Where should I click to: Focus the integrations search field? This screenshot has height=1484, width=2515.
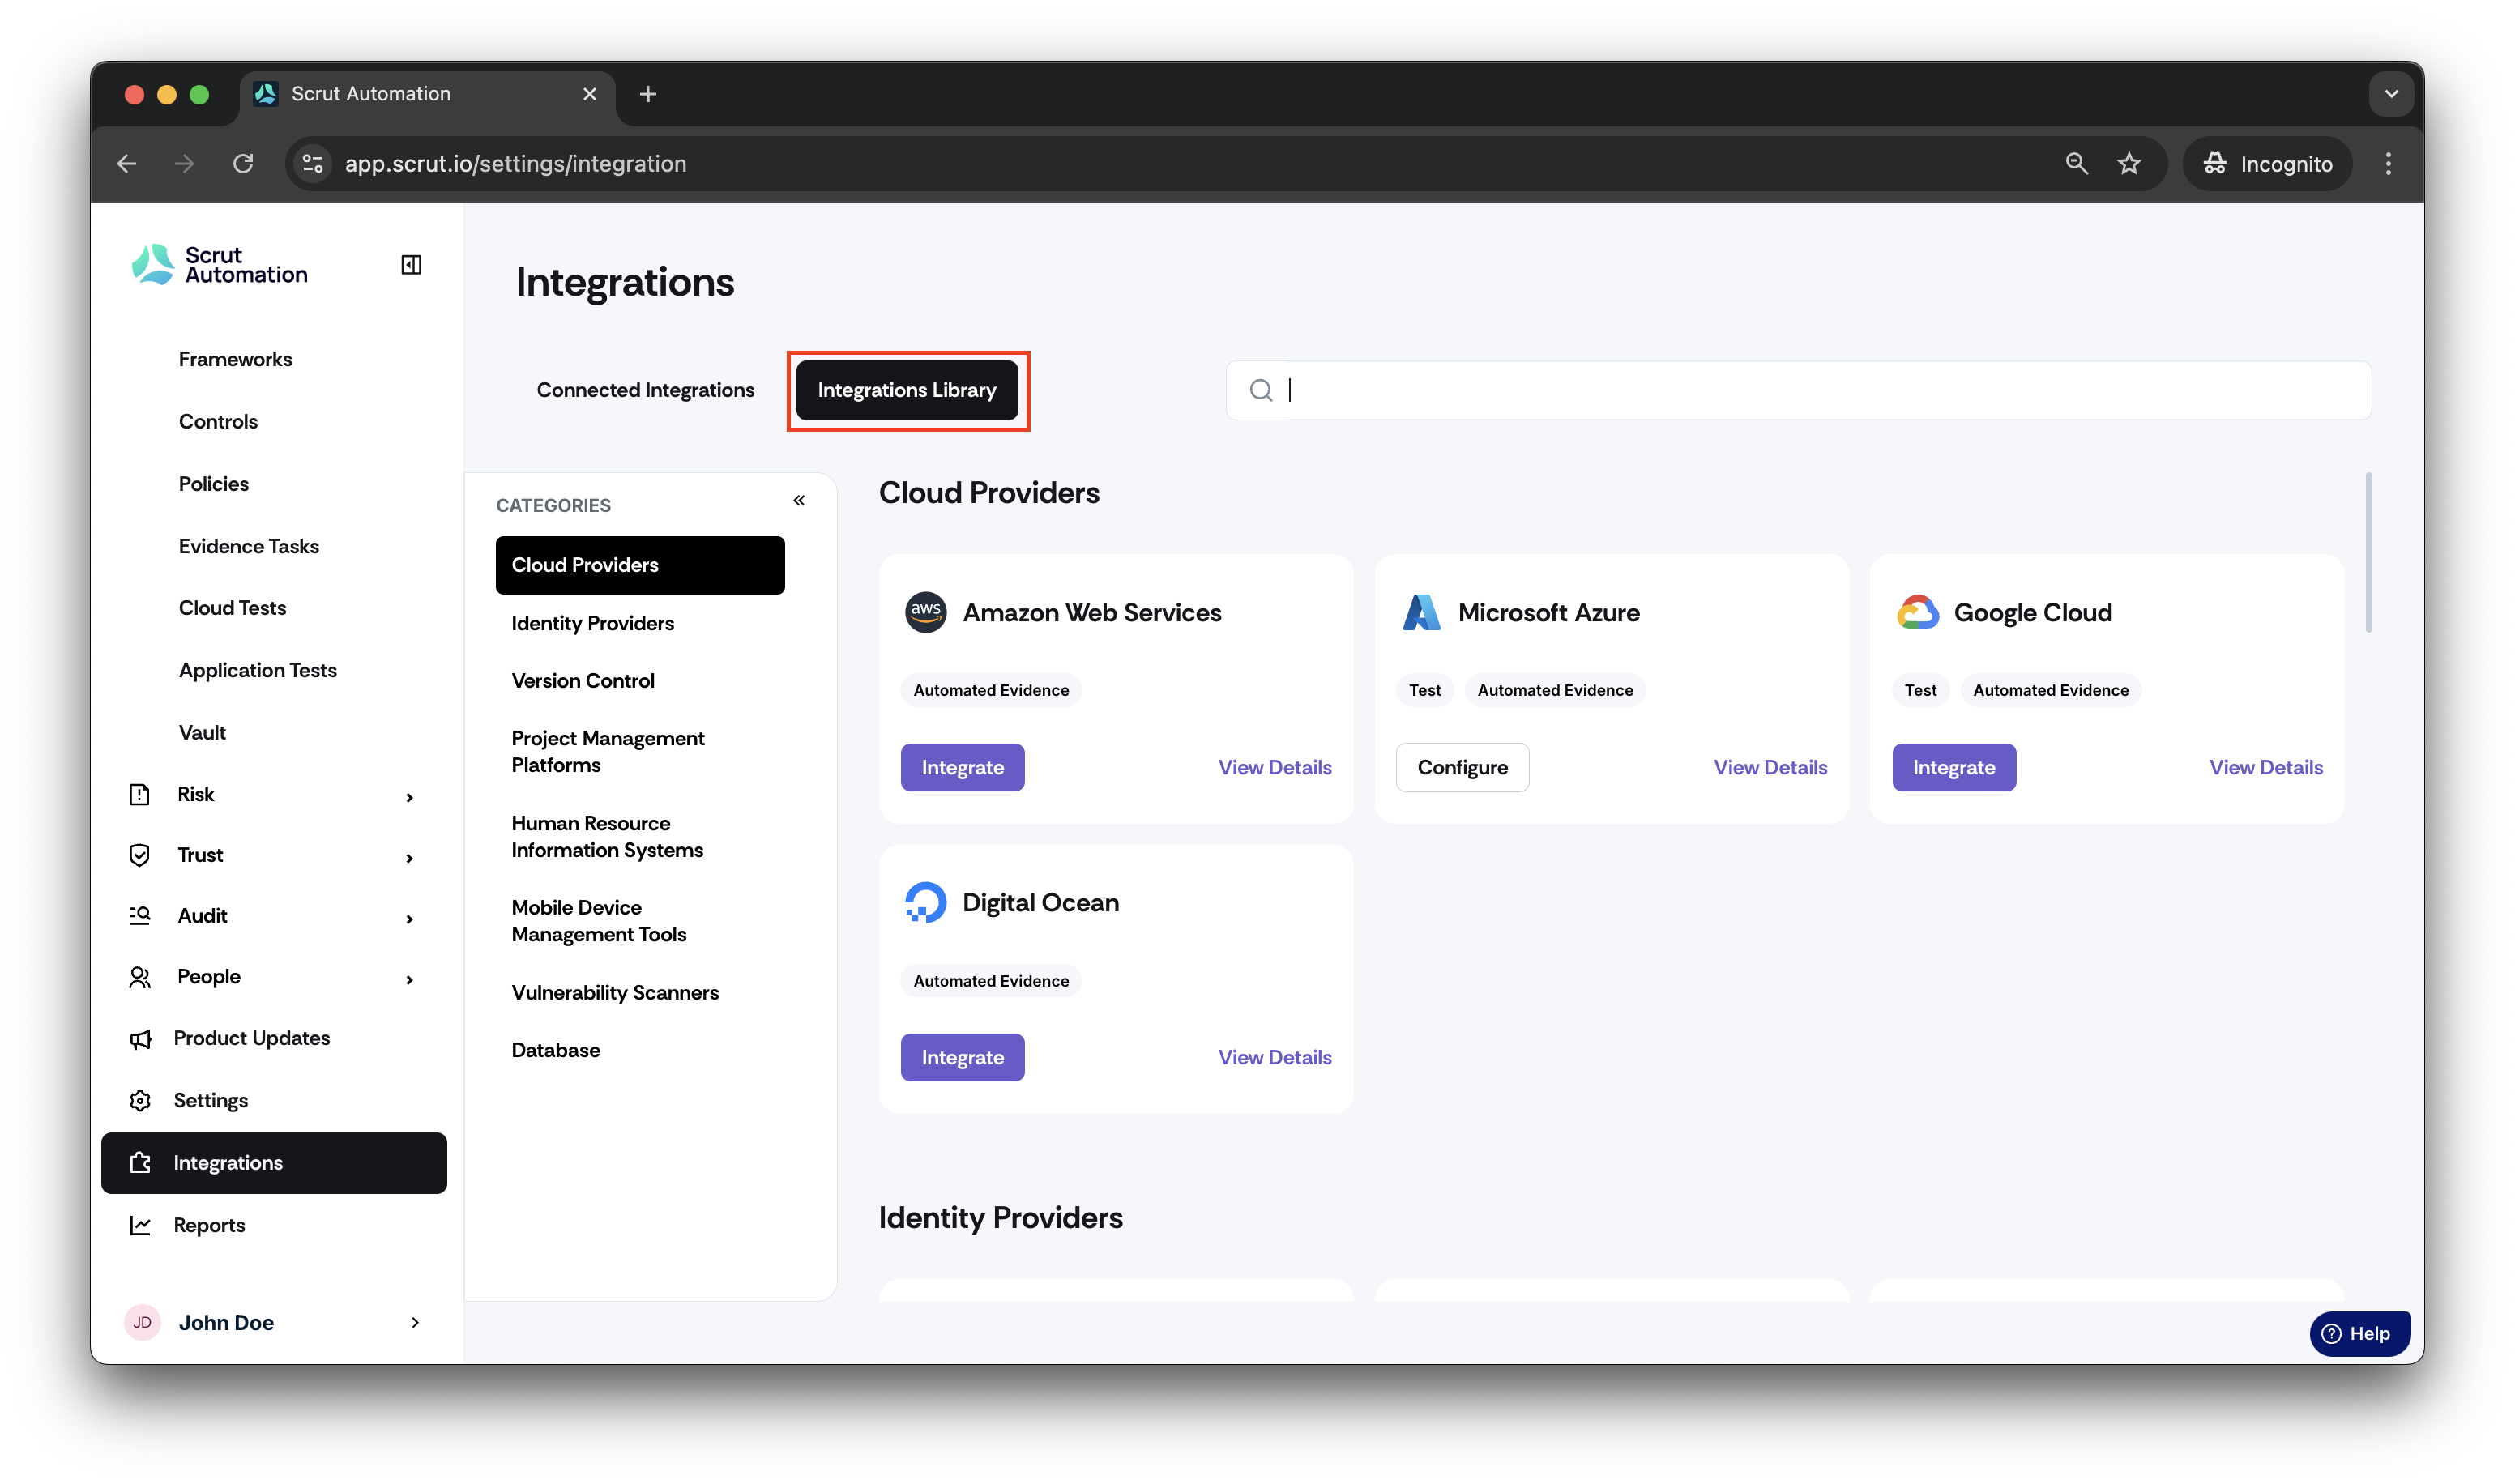point(1797,390)
